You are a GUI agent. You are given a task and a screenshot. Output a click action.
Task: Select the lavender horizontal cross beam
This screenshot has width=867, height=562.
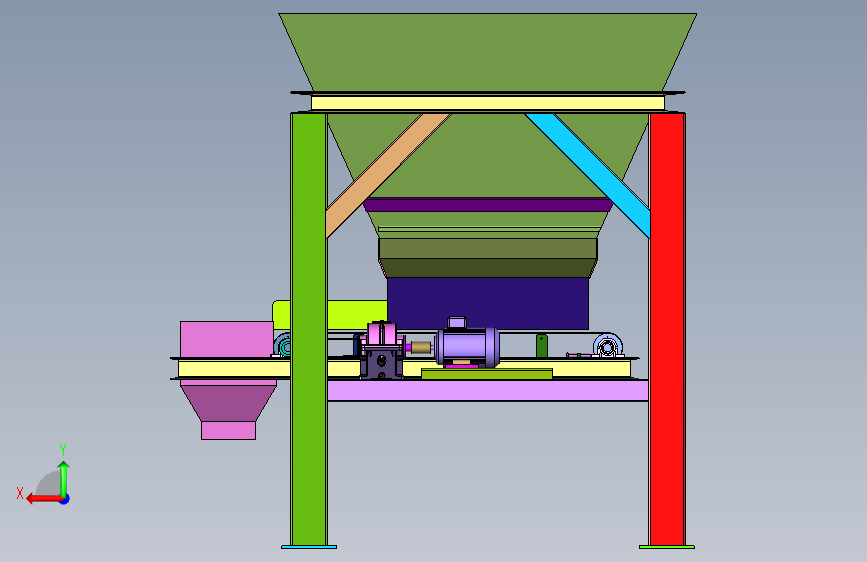488,390
